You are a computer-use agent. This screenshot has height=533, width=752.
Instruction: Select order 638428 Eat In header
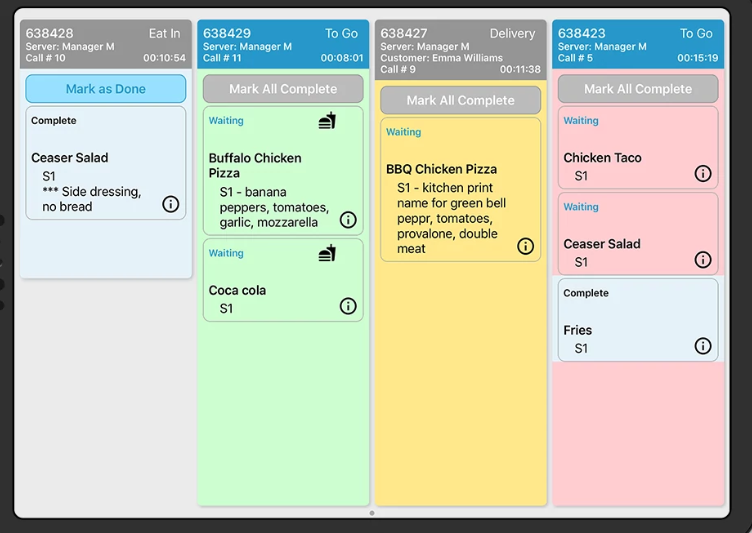coord(106,45)
